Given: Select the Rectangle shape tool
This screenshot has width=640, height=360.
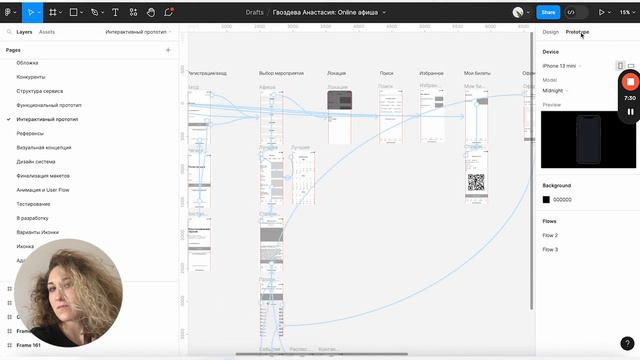Looking at the screenshot, I should pyautogui.click(x=73, y=12).
